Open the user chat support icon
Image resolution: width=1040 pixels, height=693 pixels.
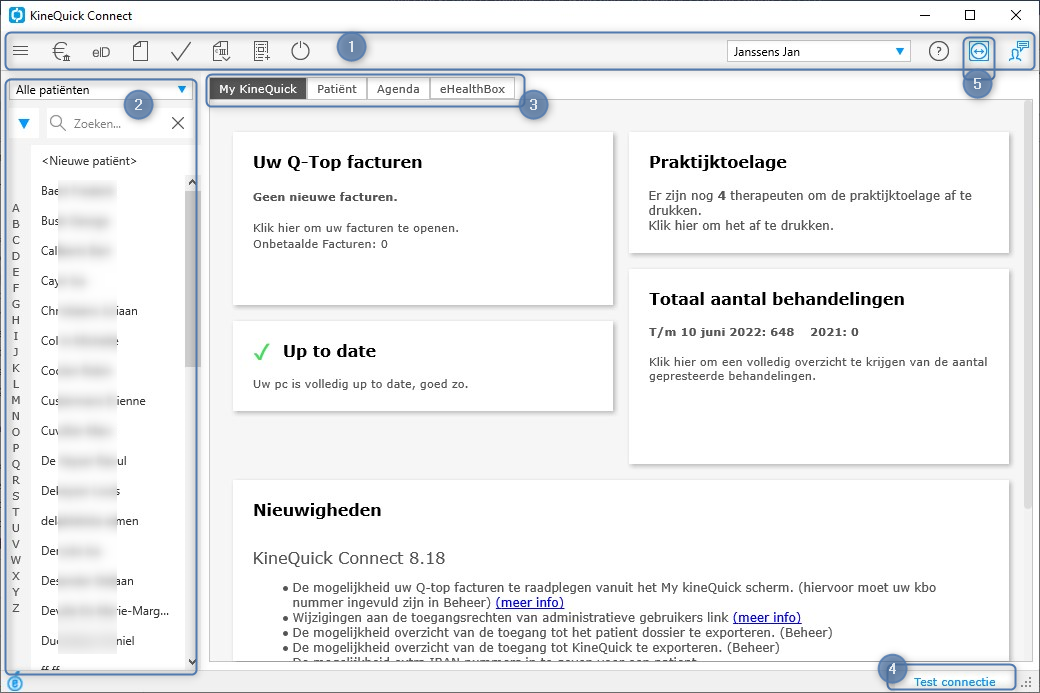point(1018,51)
